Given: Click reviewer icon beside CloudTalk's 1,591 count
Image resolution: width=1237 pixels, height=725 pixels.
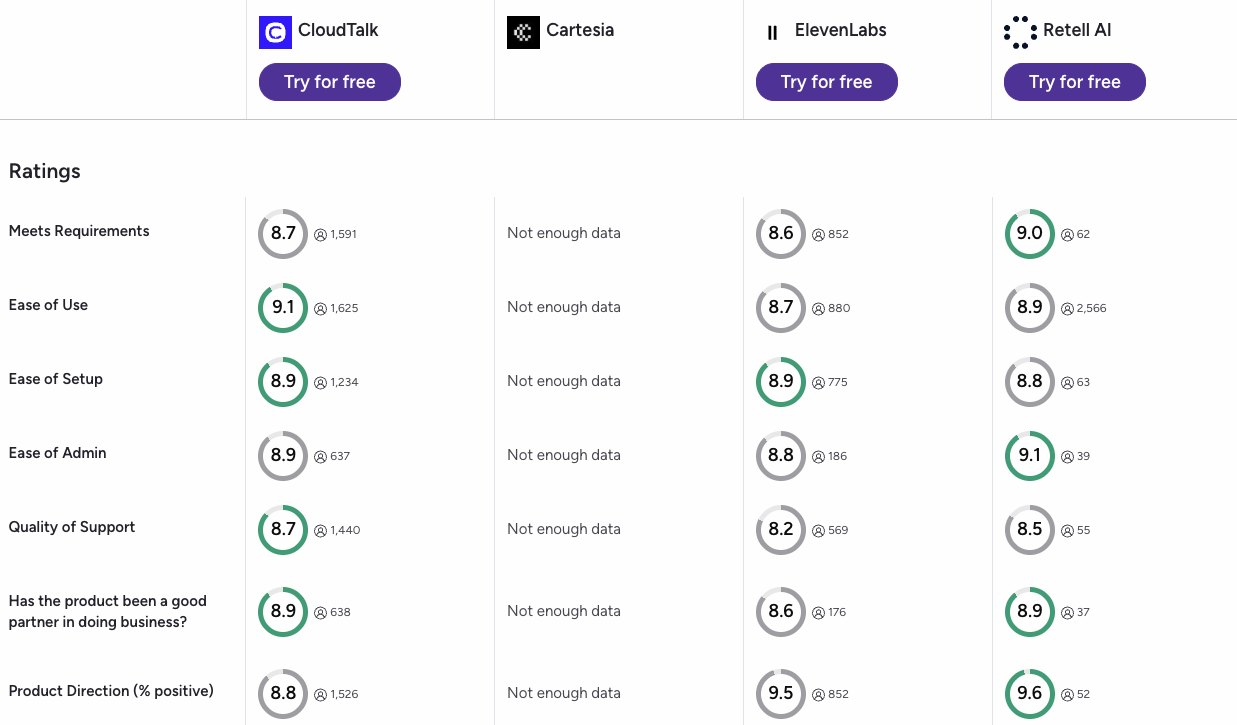Looking at the screenshot, I should [x=321, y=235].
